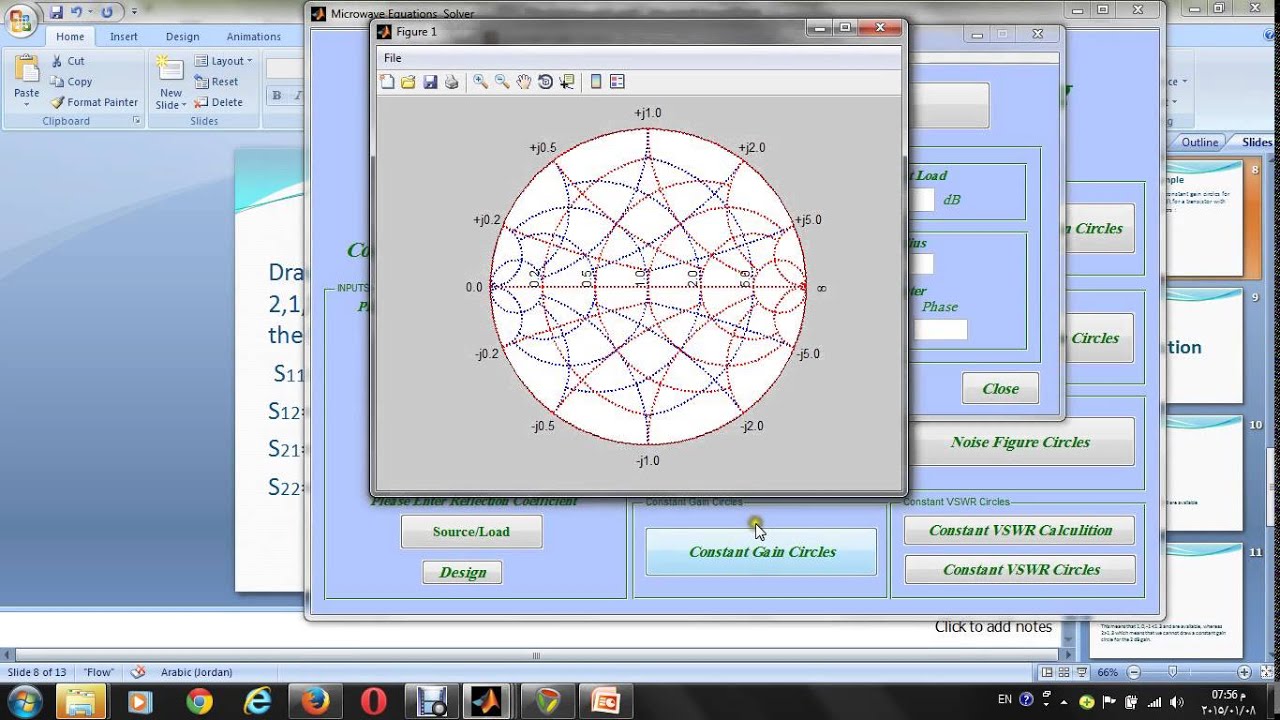Screen dimensions: 1280x720
Task: Print the figure using the printer icon
Action: coord(451,82)
